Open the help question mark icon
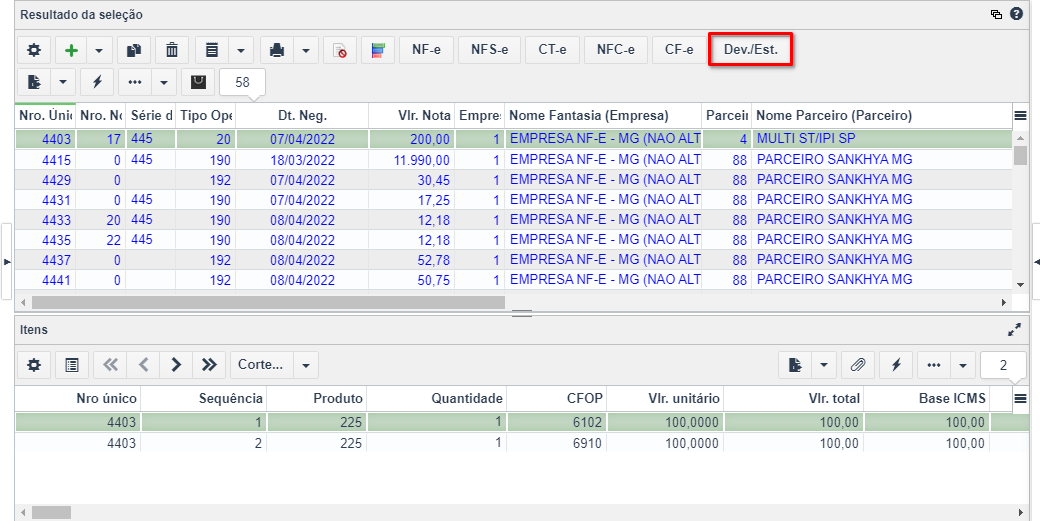 coord(1016,14)
